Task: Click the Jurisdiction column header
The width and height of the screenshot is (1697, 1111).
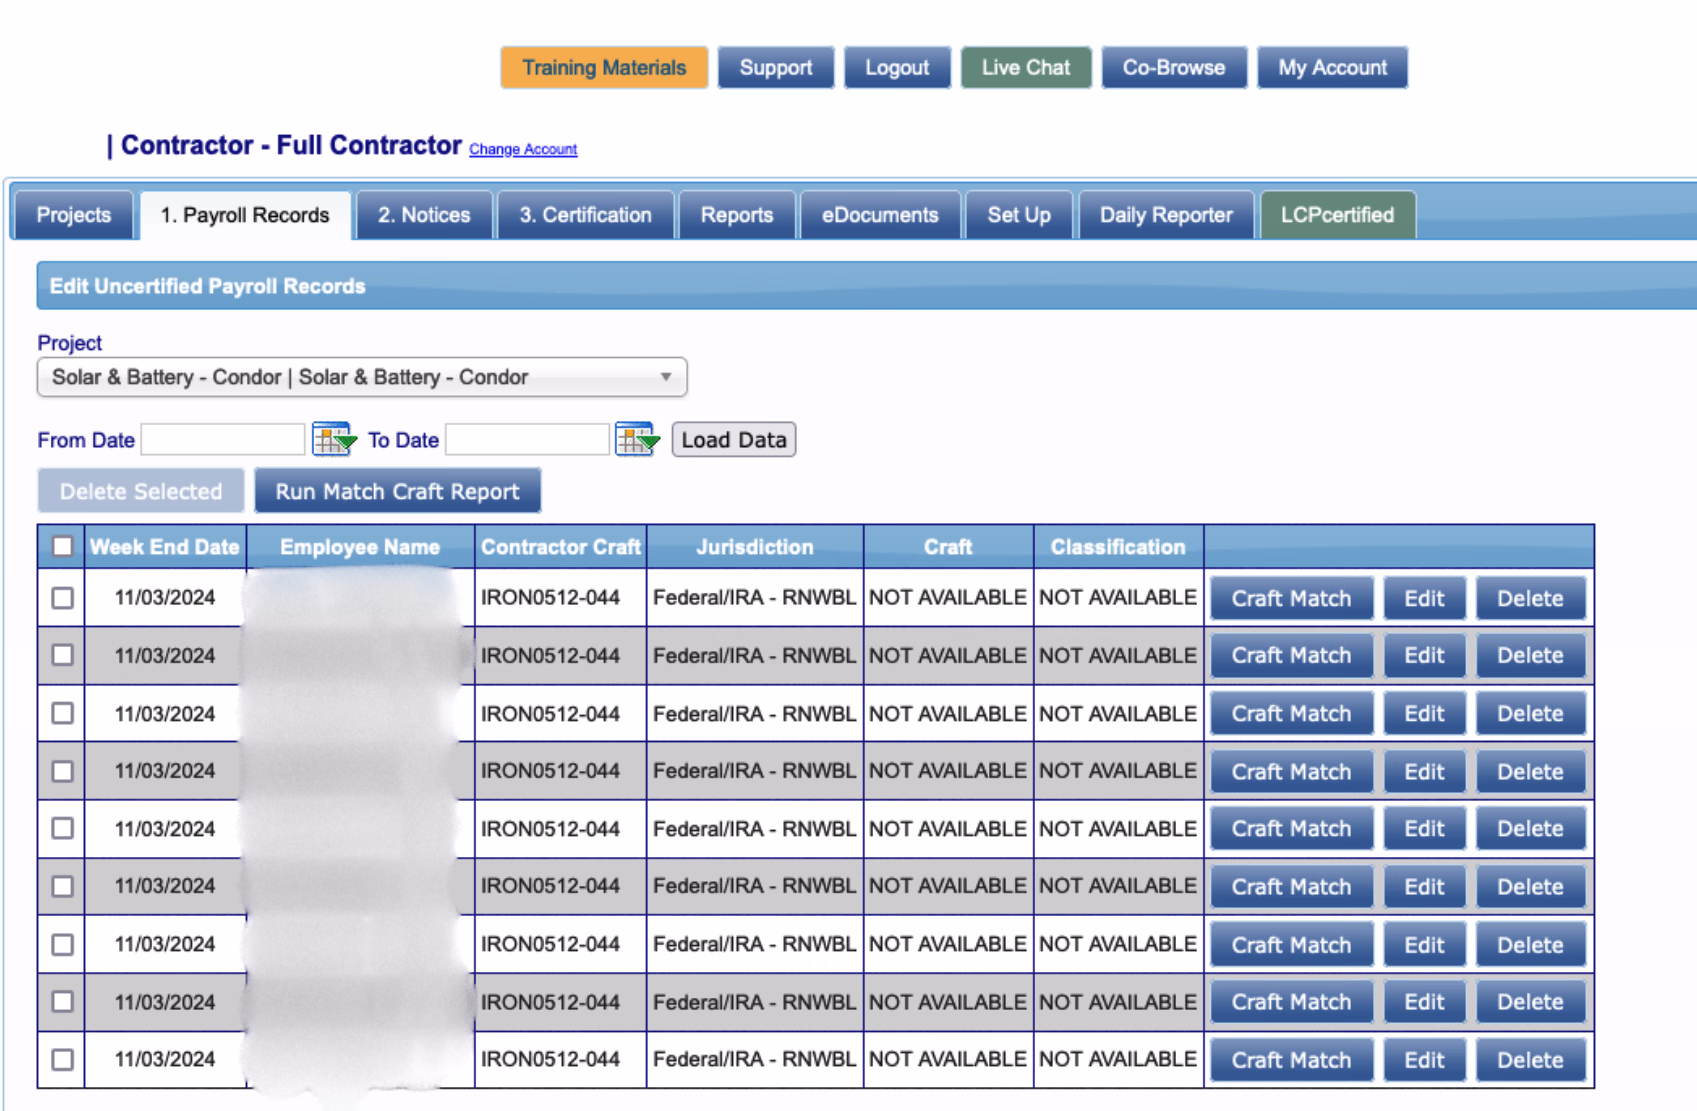Action: (x=755, y=547)
